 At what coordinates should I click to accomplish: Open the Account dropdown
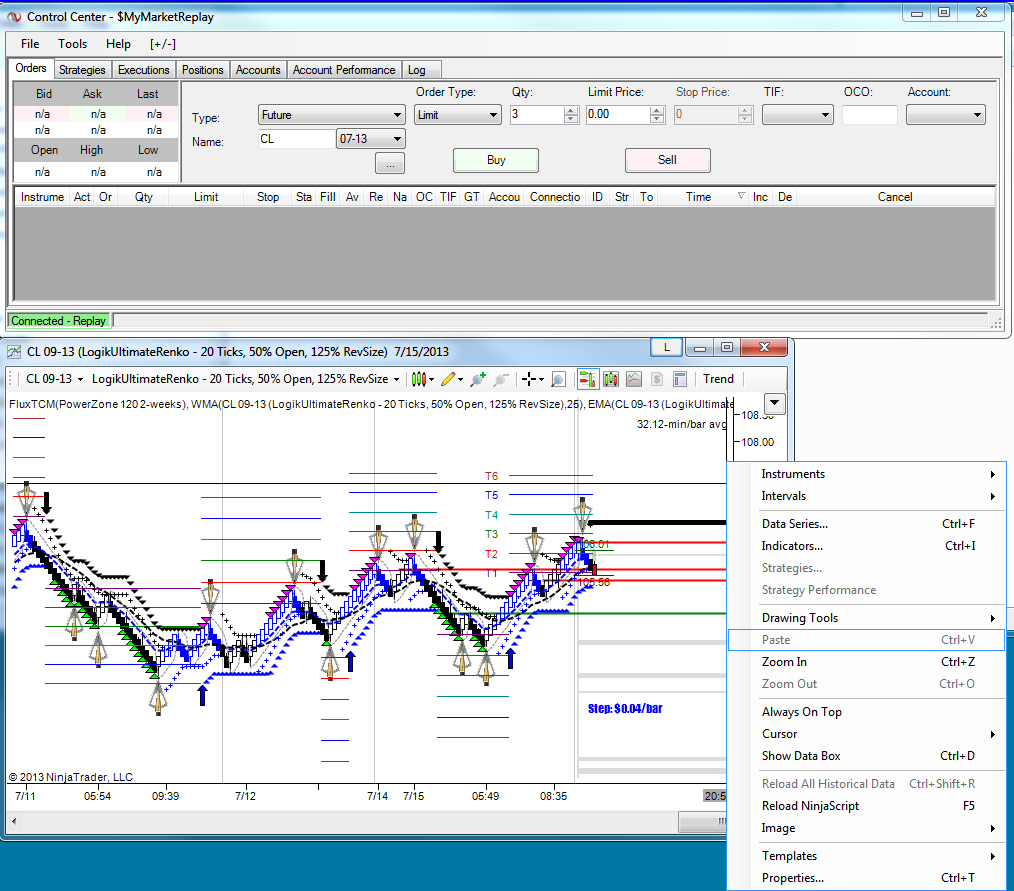pyautogui.click(x=945, y=115)
